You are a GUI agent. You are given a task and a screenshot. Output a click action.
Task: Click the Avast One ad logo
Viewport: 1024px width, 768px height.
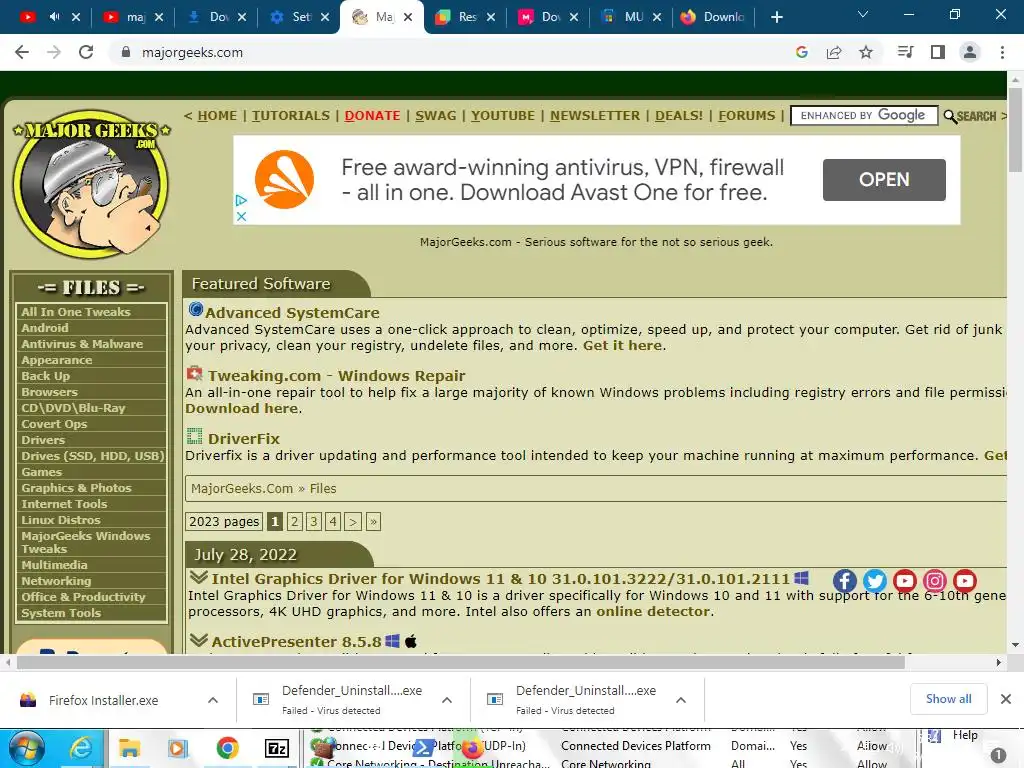(284, 180)
